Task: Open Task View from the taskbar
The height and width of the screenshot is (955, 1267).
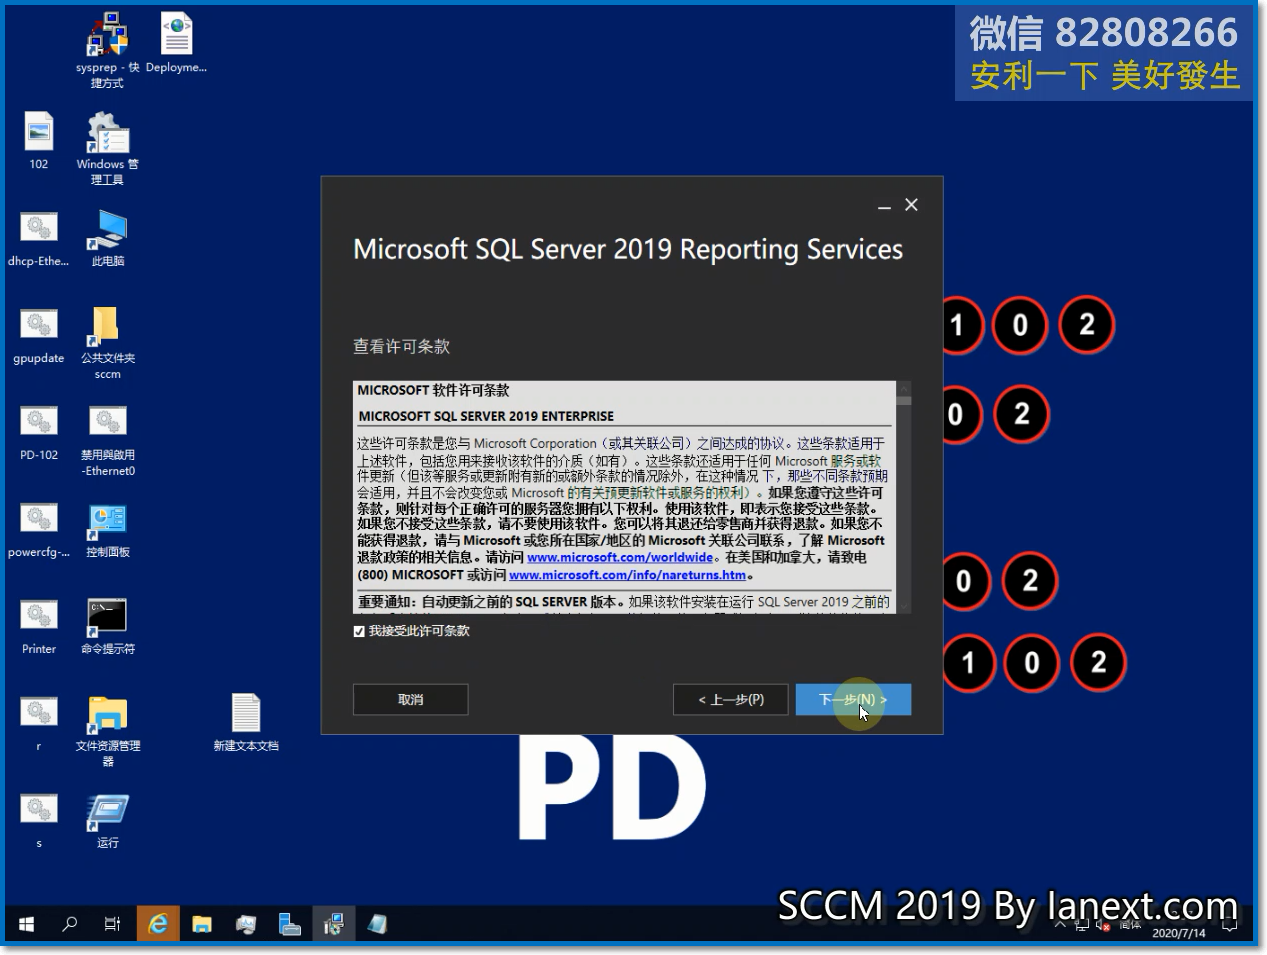Action: point(113,924)
